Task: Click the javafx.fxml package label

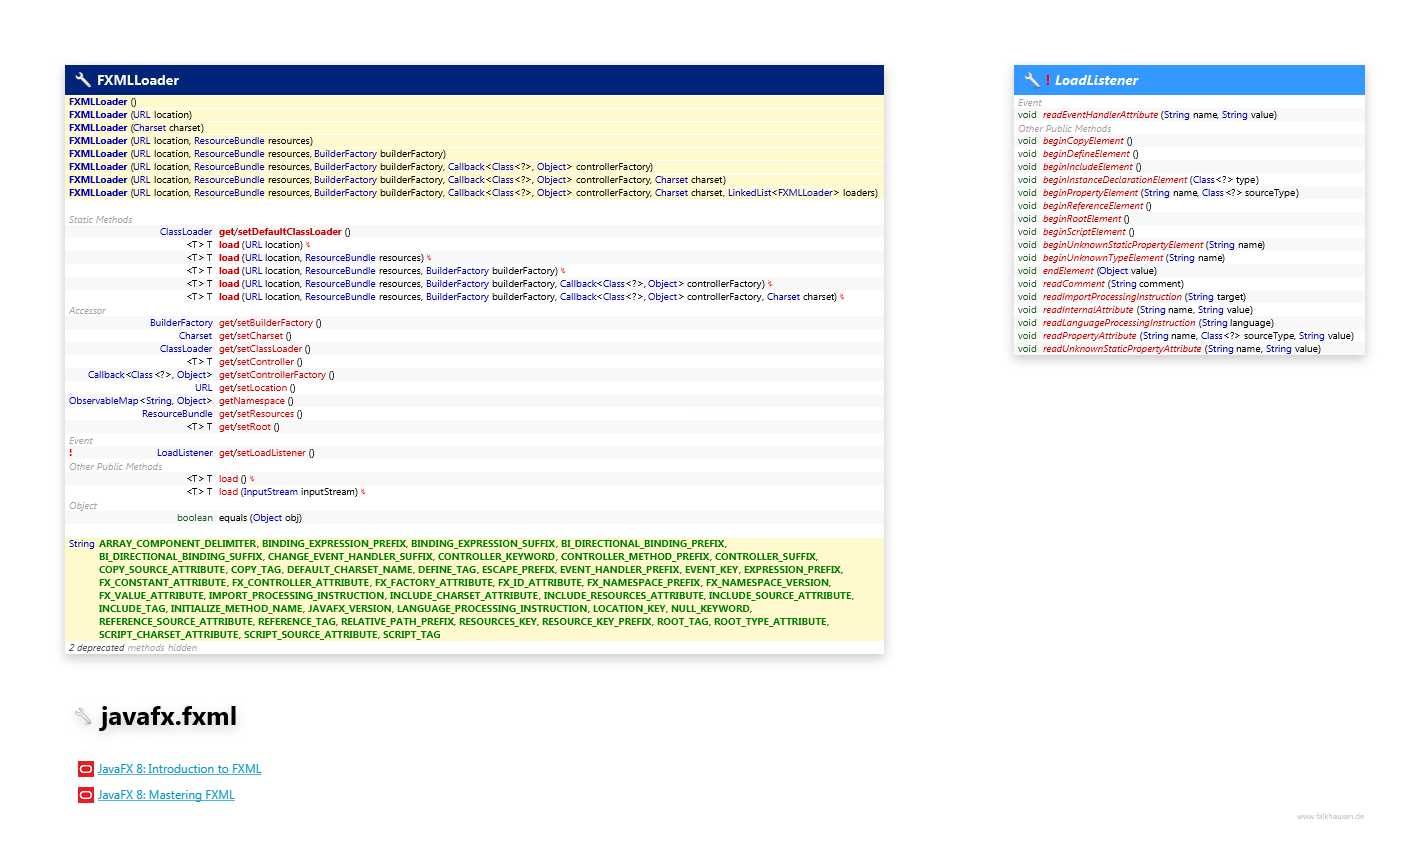Action: 168,716
